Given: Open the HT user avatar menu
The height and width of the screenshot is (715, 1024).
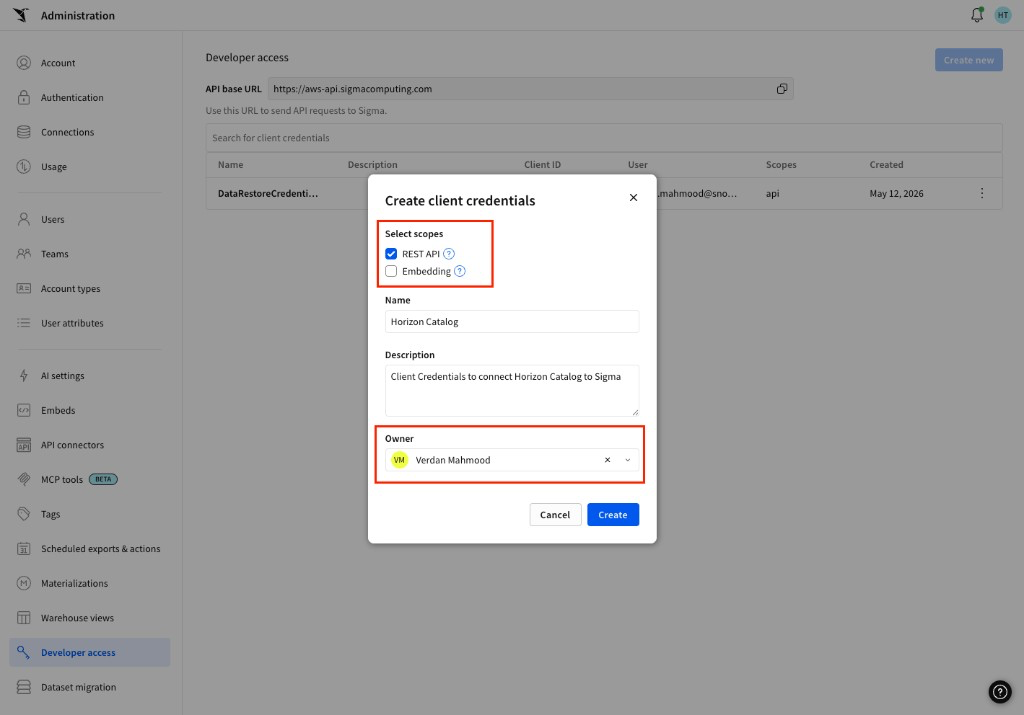Looking at the screenshot, I should [1002, 15].
